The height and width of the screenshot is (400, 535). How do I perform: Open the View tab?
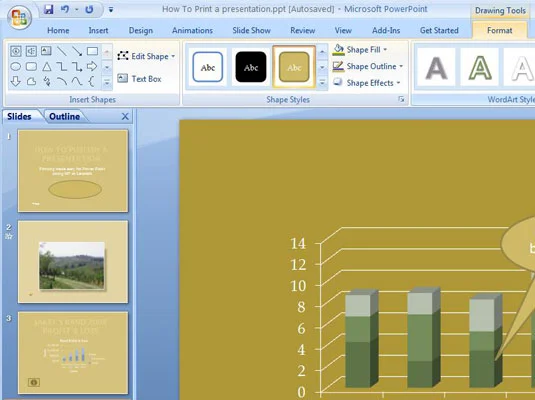tap(343, 30)
